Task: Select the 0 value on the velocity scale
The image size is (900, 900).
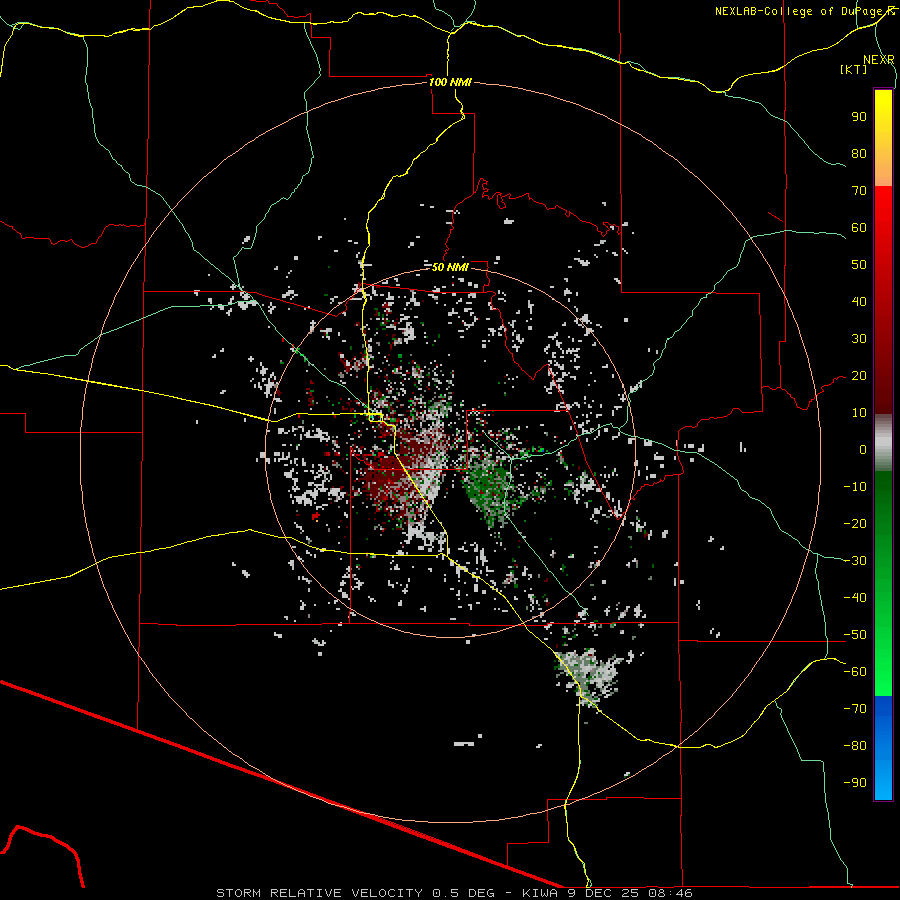Action: 863,449
